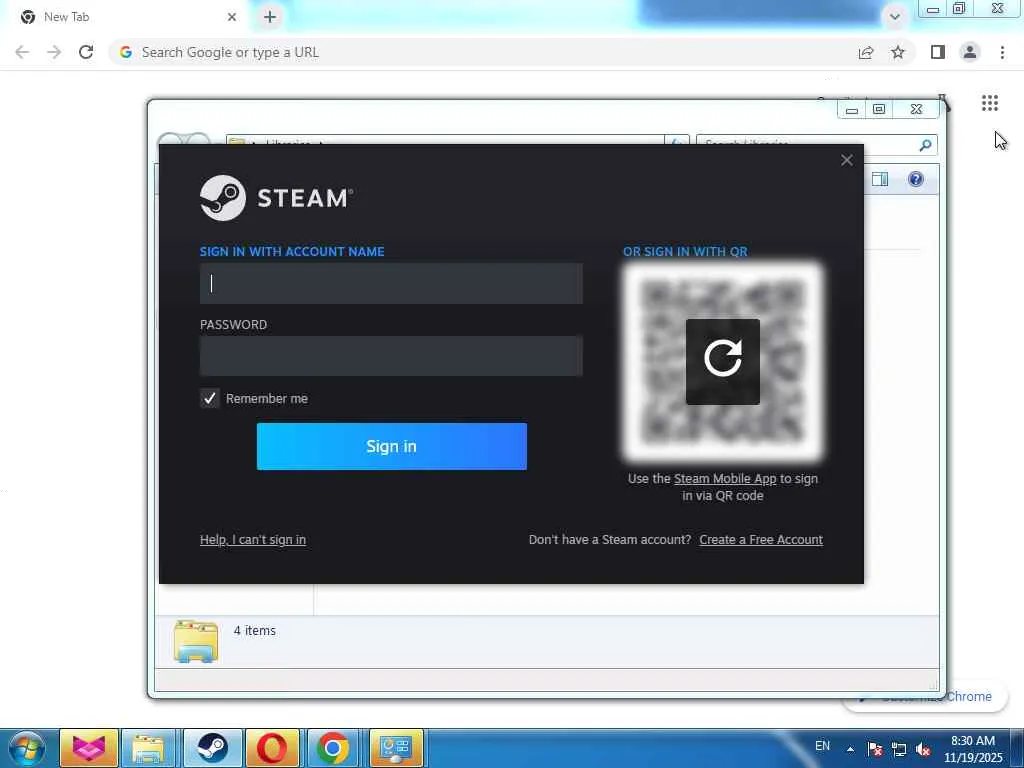This screenshot has height=768, width=1024.
Task: Expand Chrome tab search dropdown
Action: [x=895, y=17]
